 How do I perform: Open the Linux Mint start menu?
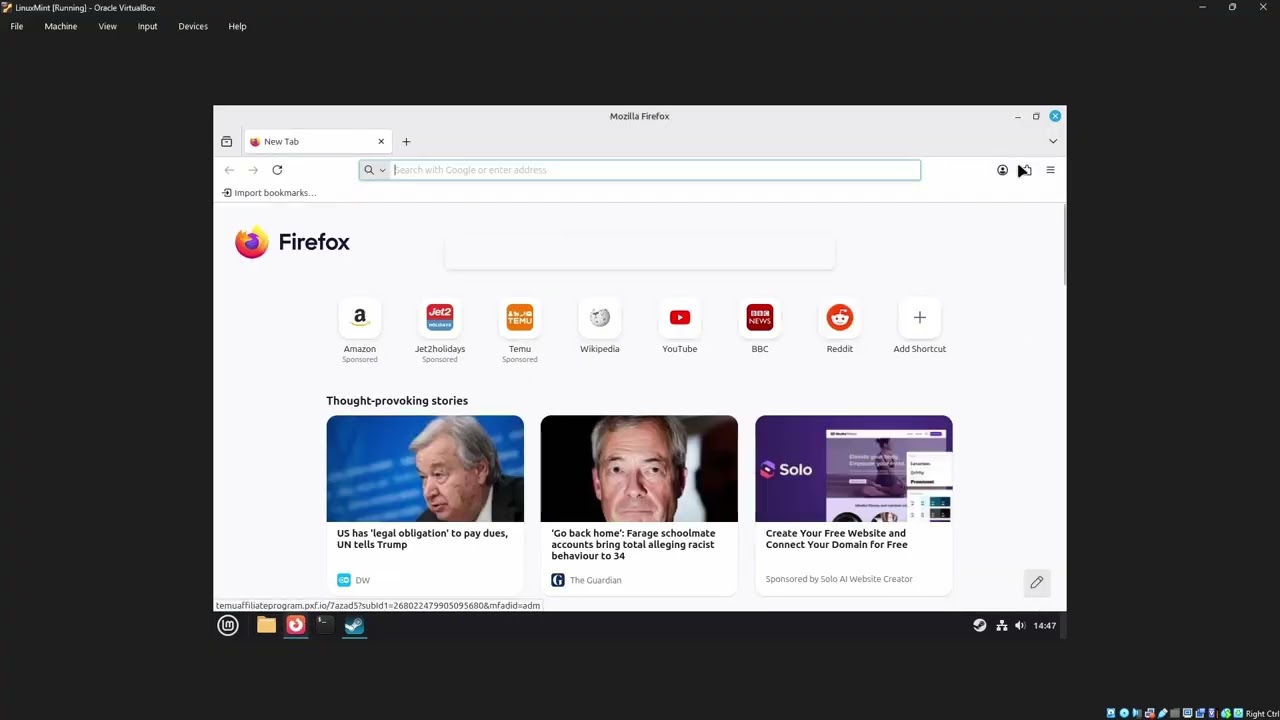228,626
